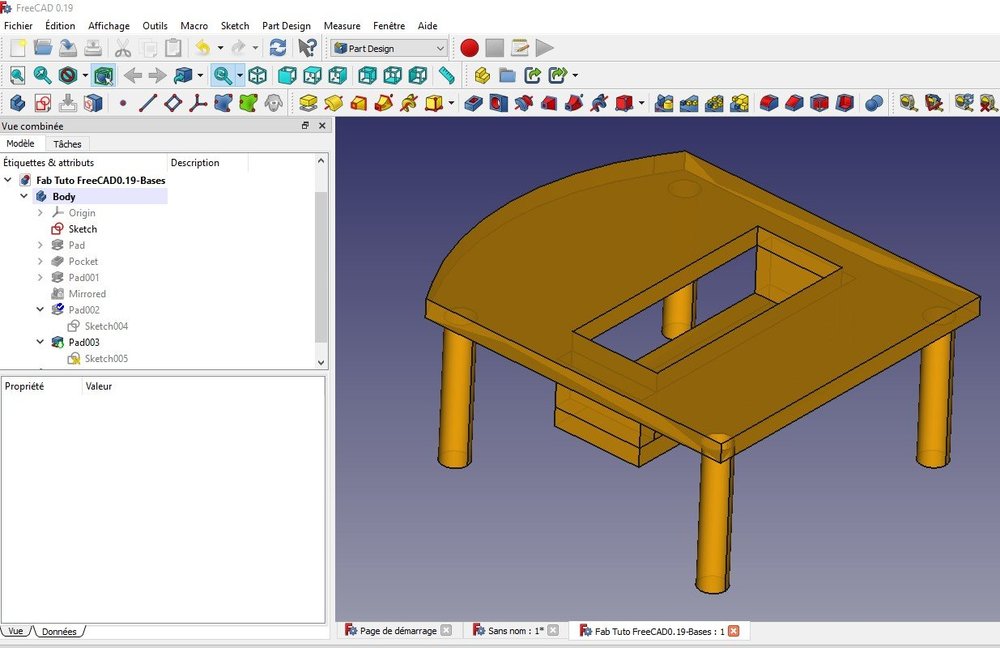Image resolution: width=1000 pixels, height=648 pixels.
Task: Switch to isometric view
Action: tap(257, 75)
